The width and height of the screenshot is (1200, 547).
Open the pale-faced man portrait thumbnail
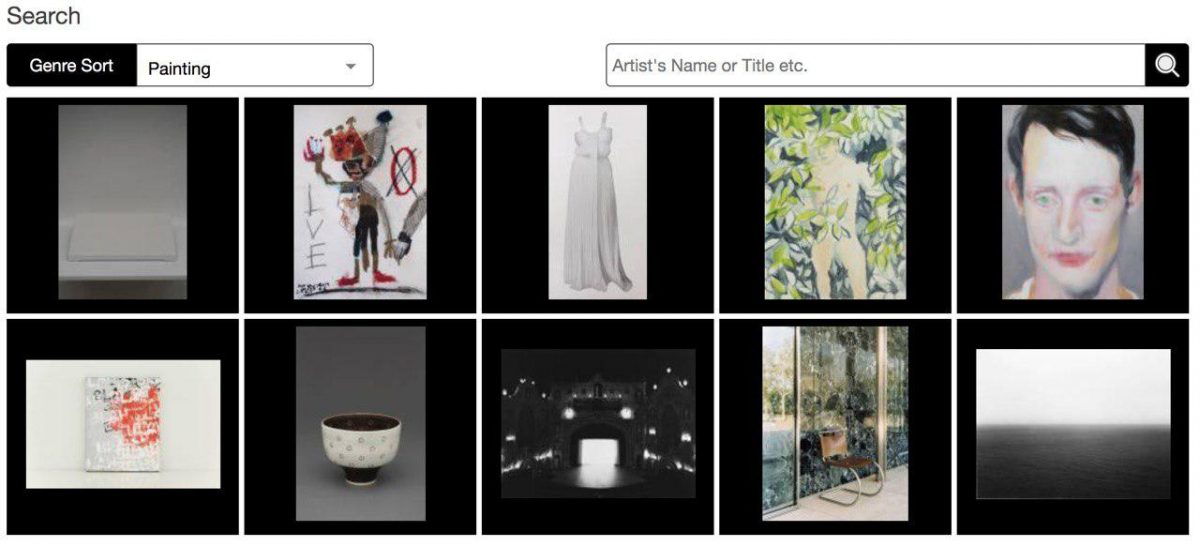[1073, 202]
